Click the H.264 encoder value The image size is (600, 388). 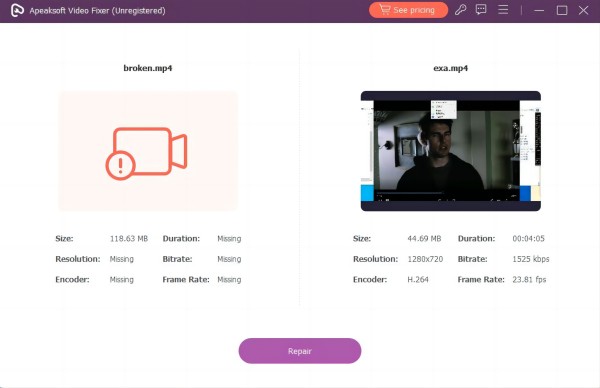click(x=418, y=279)
